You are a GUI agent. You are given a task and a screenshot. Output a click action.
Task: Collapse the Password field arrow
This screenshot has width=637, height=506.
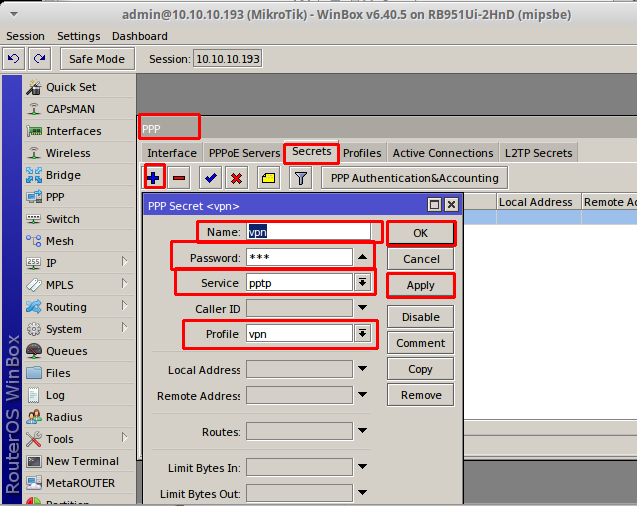point(362,257)
